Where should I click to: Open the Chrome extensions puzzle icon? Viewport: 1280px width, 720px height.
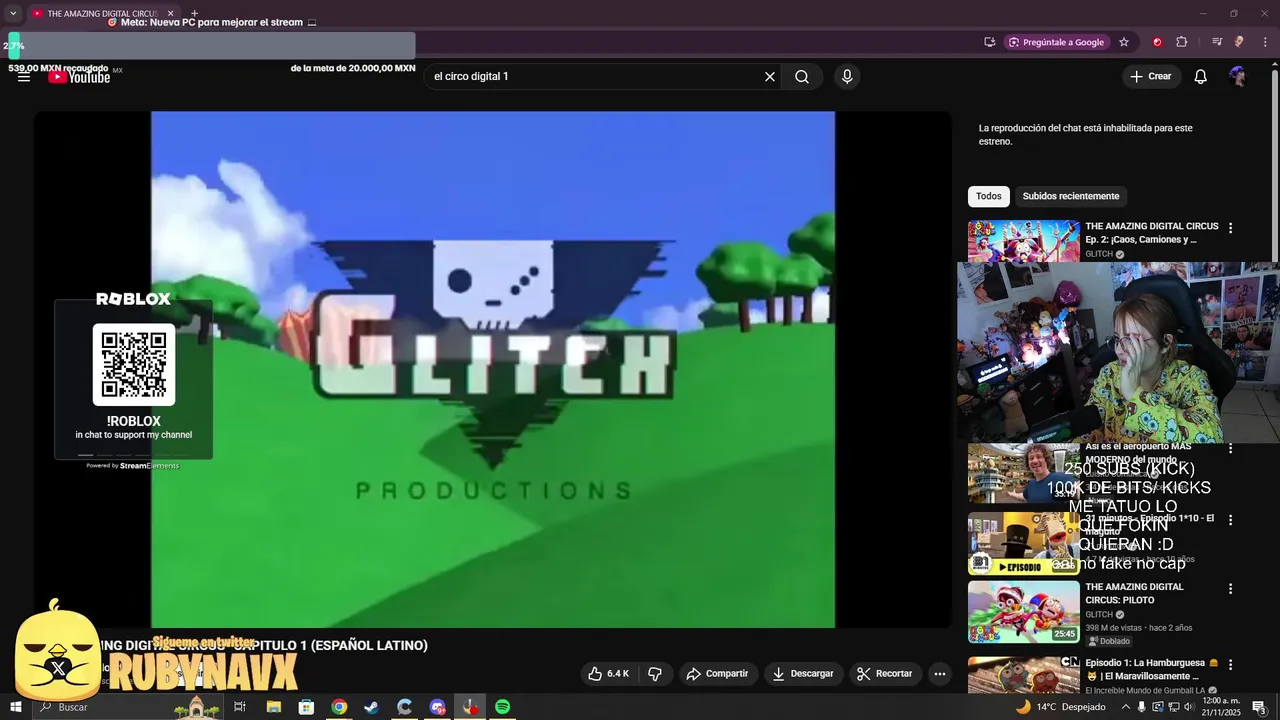click(1182, 42)
